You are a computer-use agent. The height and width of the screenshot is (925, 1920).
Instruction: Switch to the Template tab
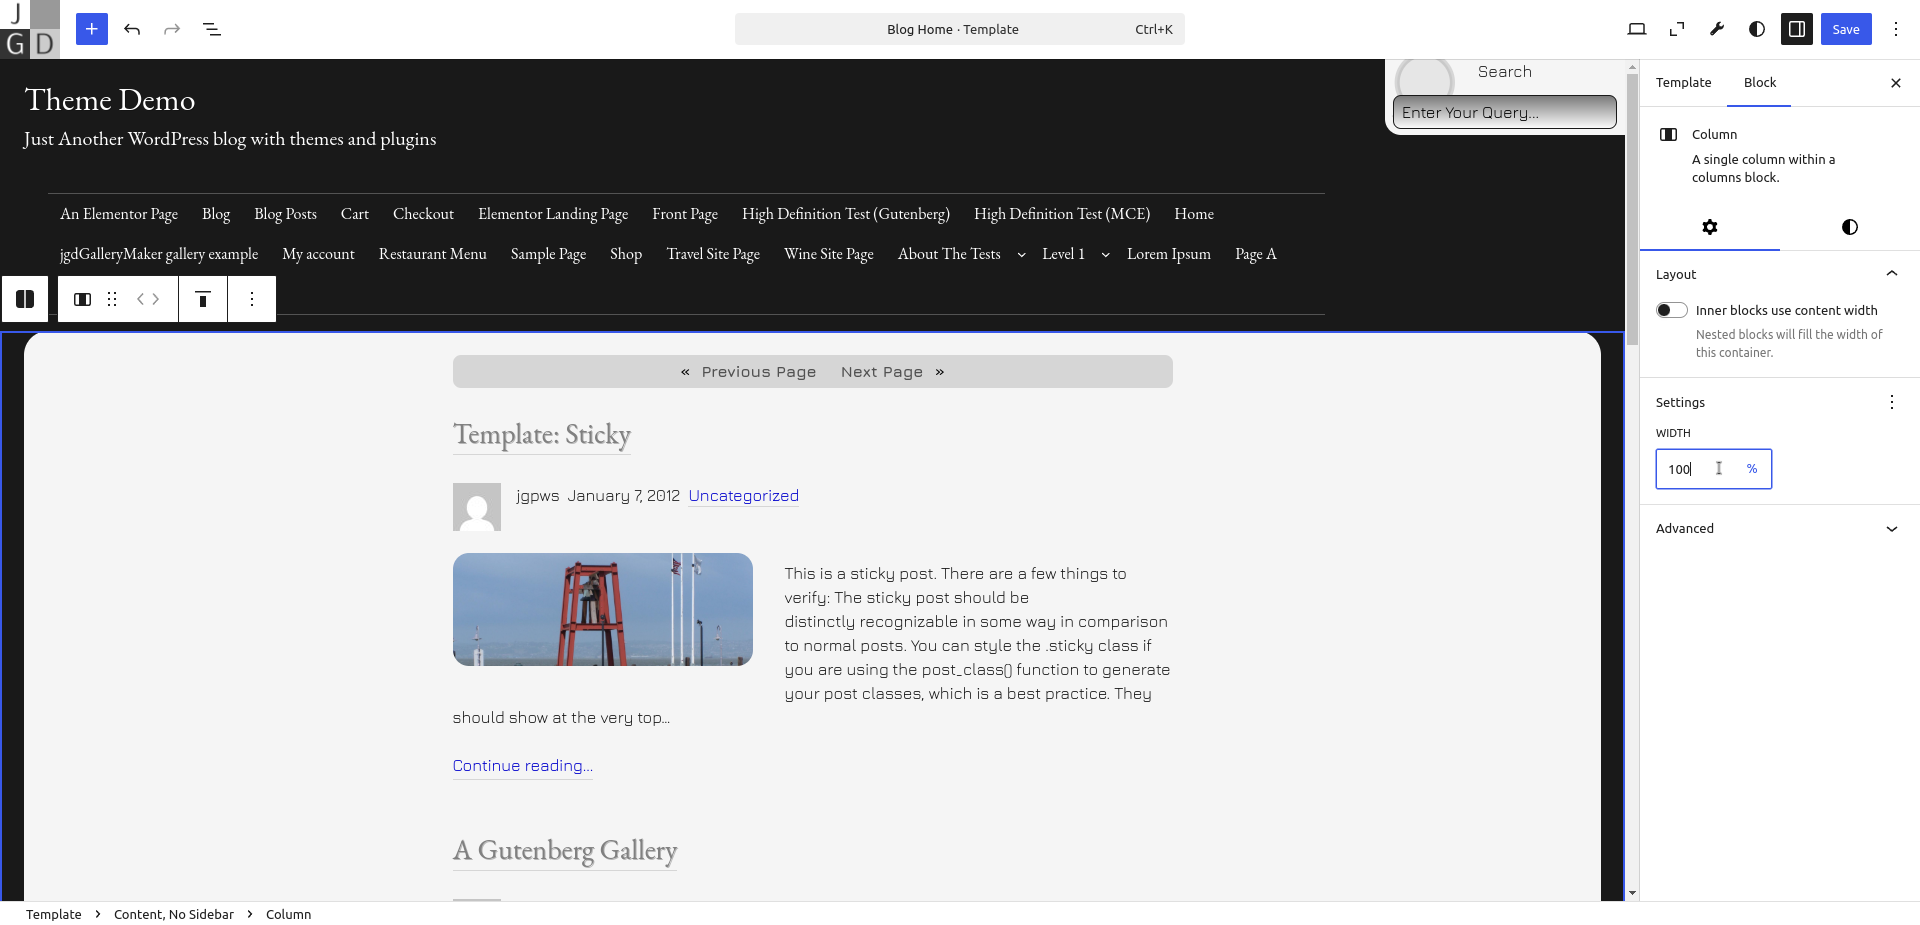point(1683,83)
